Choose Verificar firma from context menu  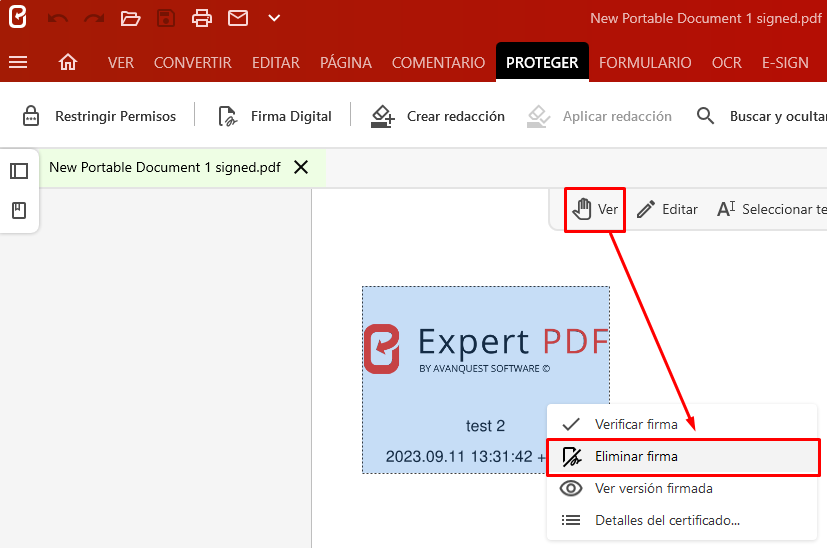click(x=682, y=424)
